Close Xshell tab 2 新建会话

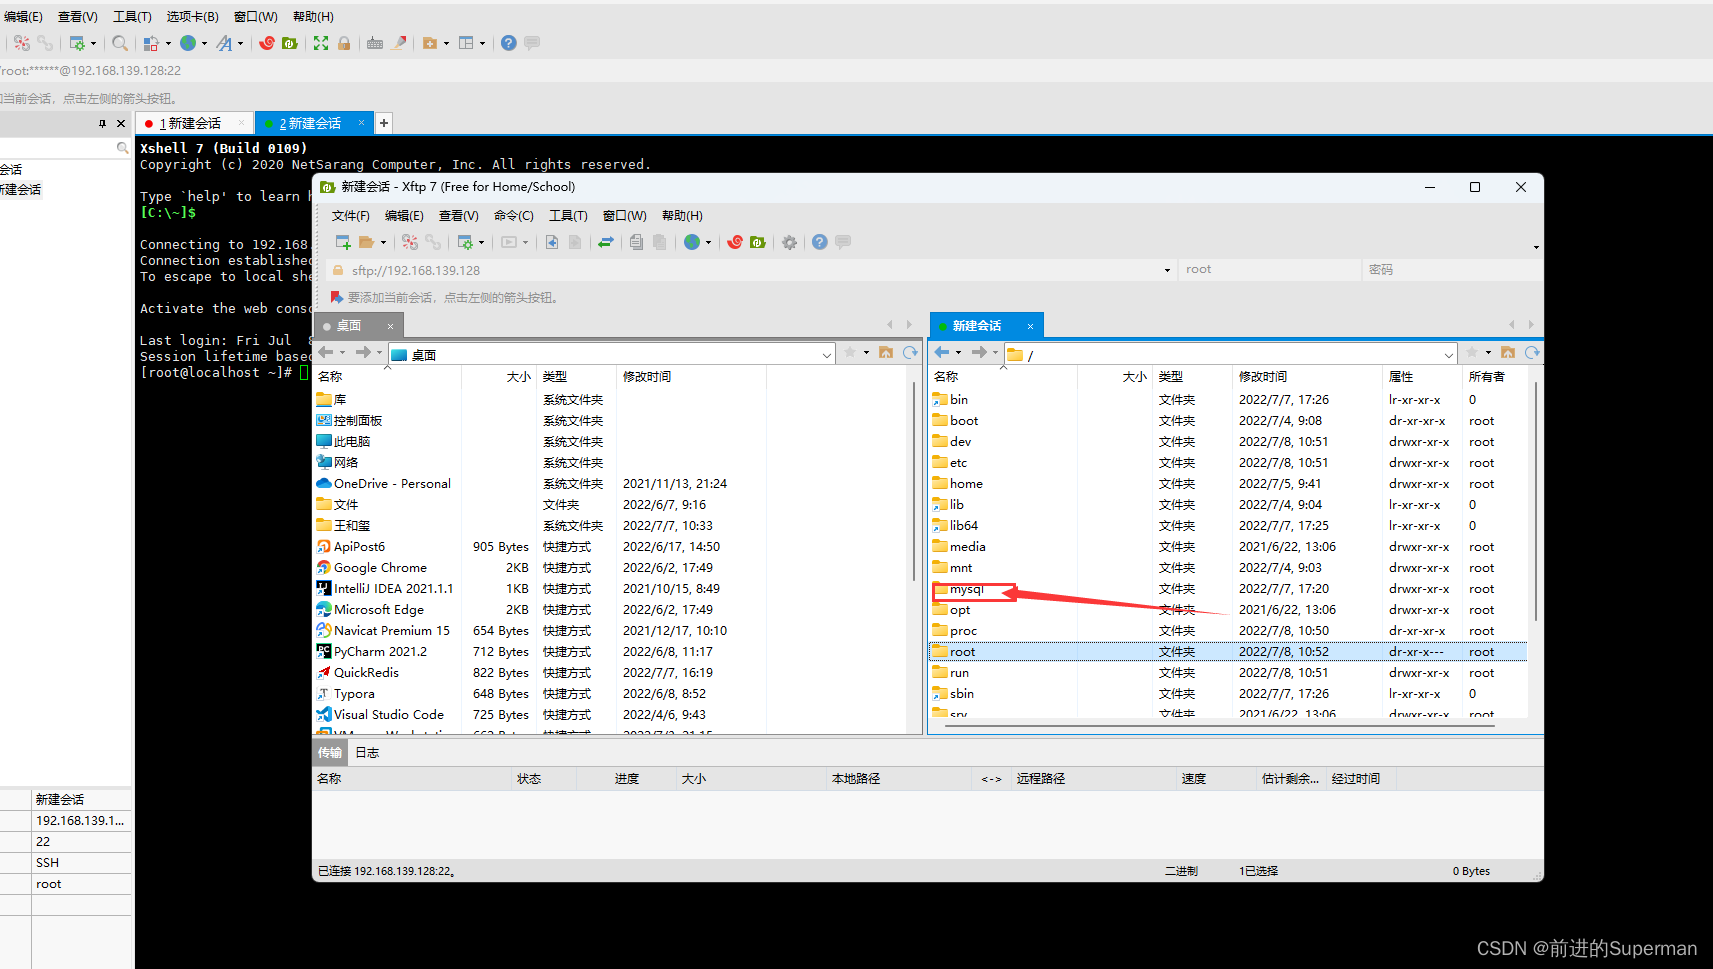pos(361,123)
